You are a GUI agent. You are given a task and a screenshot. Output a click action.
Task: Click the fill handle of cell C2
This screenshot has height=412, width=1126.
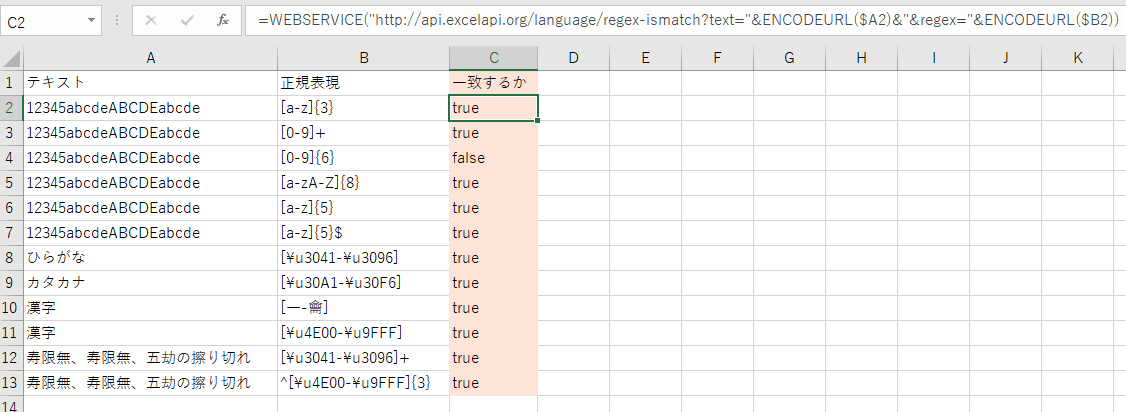click(538, 120)
